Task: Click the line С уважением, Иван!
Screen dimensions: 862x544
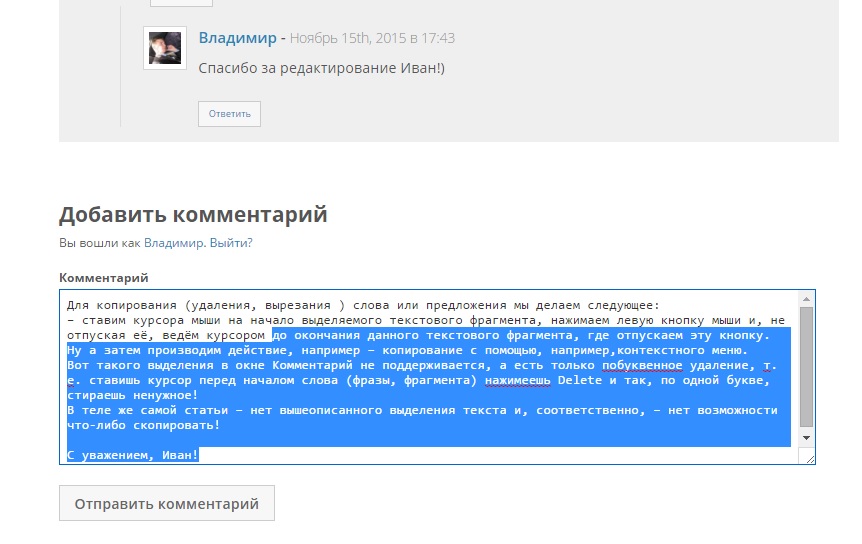Action: click(132, 455)
